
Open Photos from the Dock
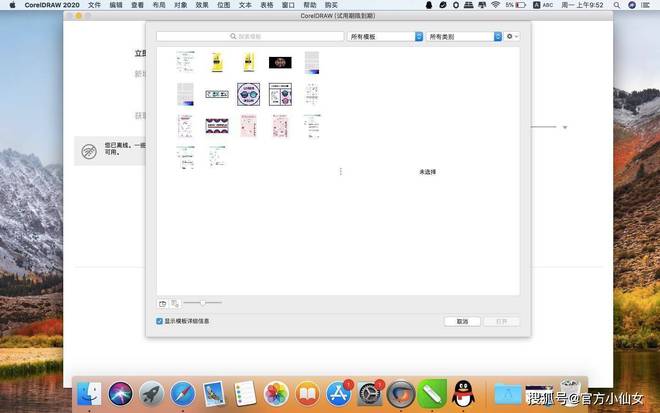tap(276, 394)
